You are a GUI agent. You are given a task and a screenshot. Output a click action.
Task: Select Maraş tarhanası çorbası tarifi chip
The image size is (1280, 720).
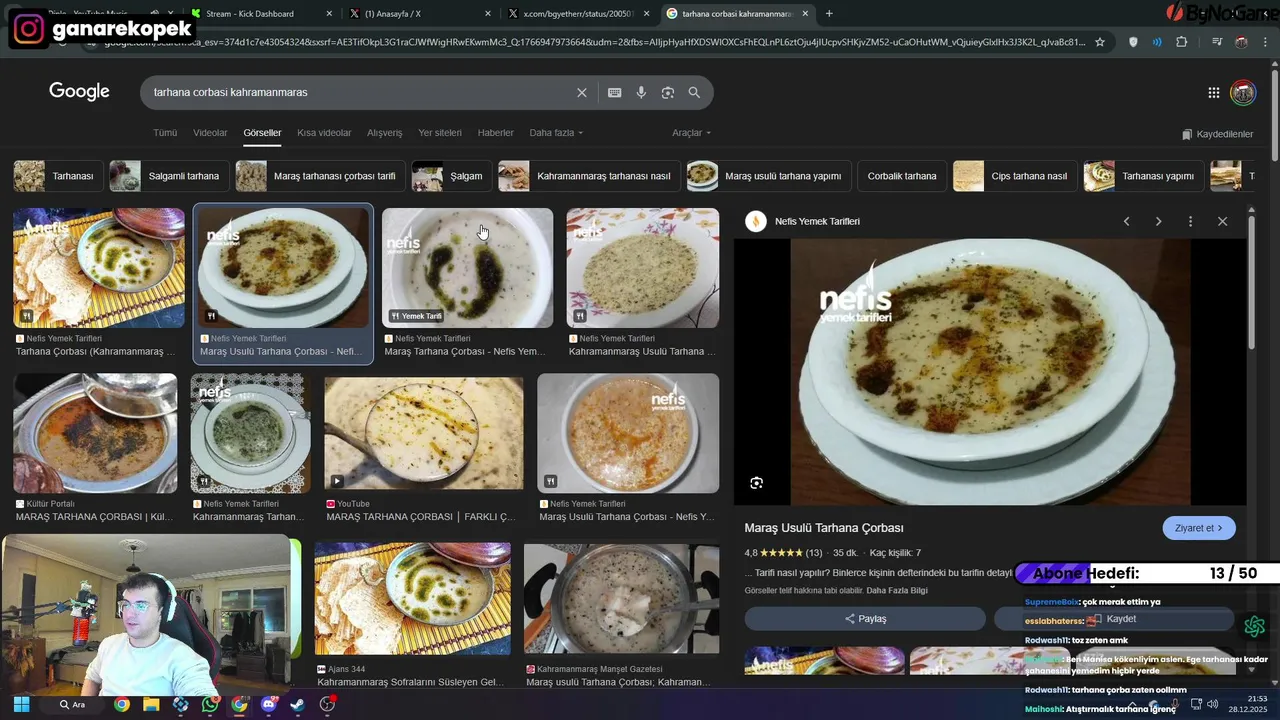coord(321,176)
